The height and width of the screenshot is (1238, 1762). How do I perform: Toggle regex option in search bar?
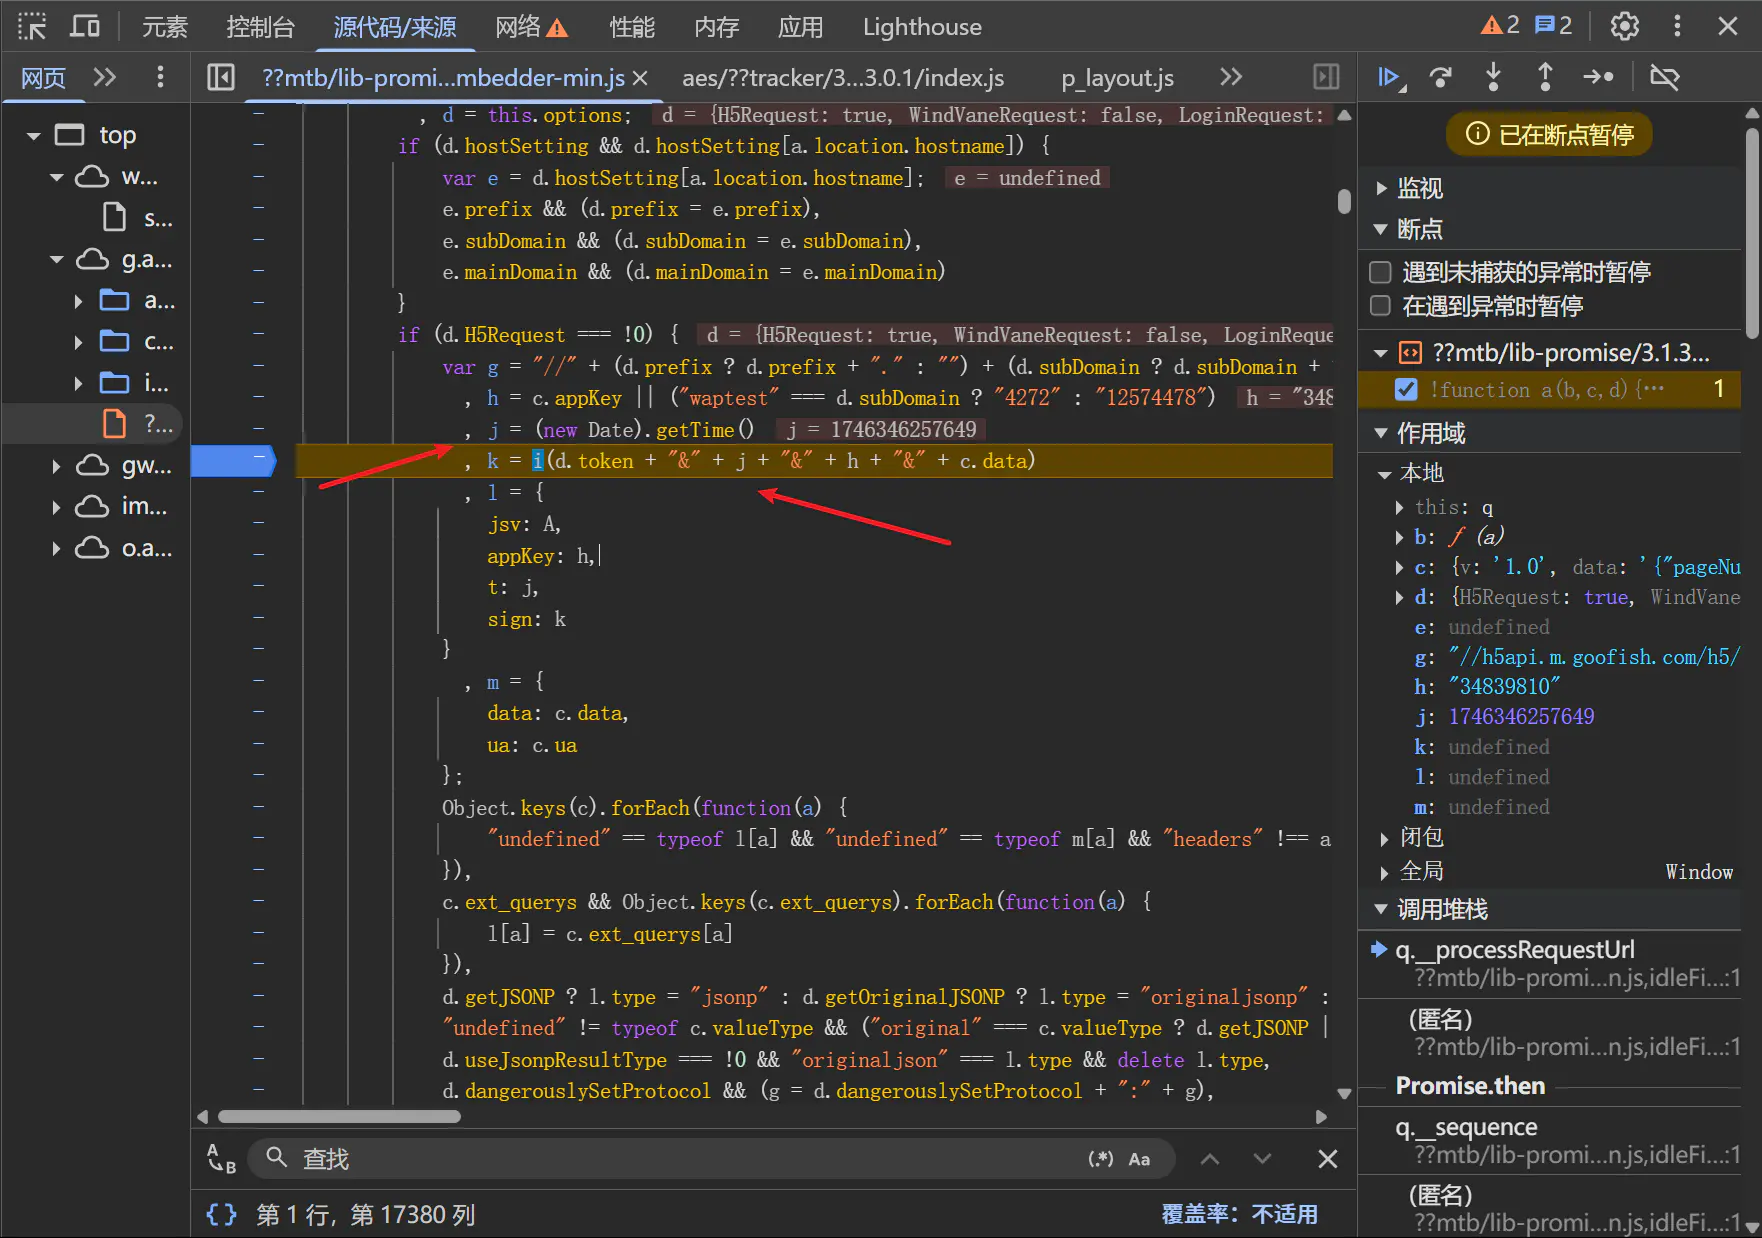(x=1100, y=1159)
